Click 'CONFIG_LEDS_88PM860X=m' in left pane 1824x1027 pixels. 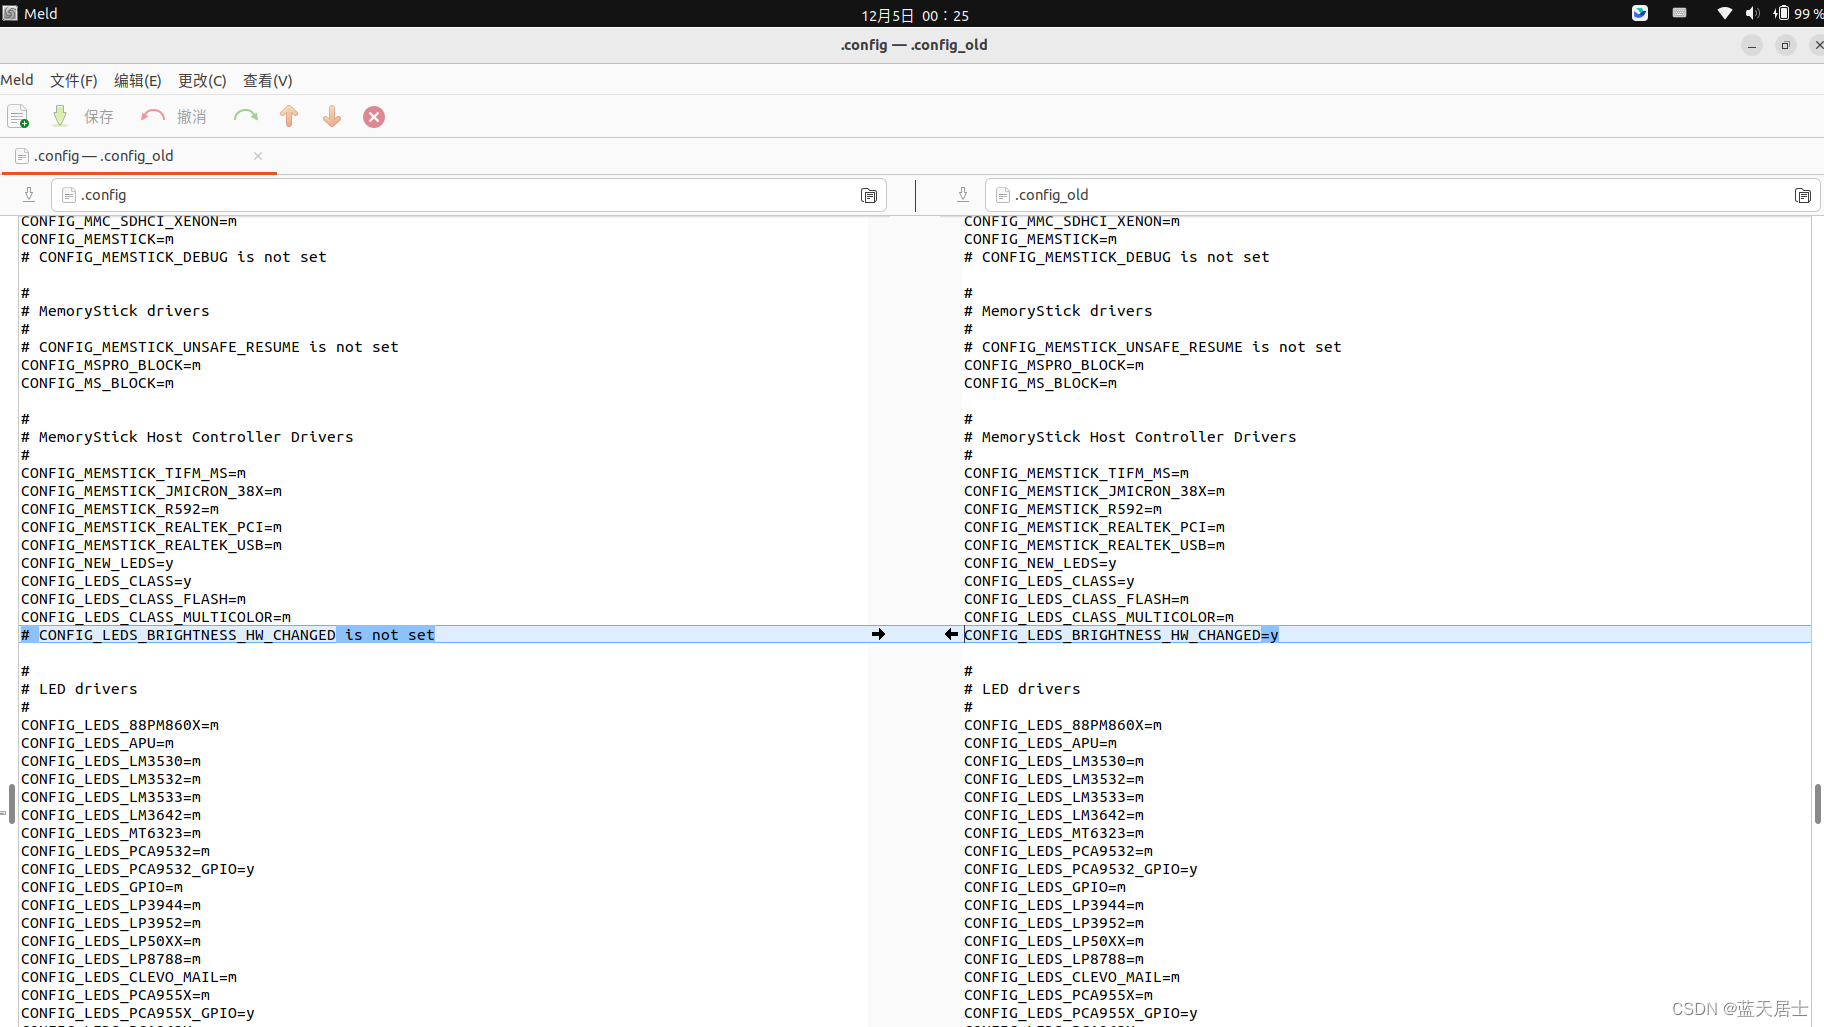click(x=120, y=725)
